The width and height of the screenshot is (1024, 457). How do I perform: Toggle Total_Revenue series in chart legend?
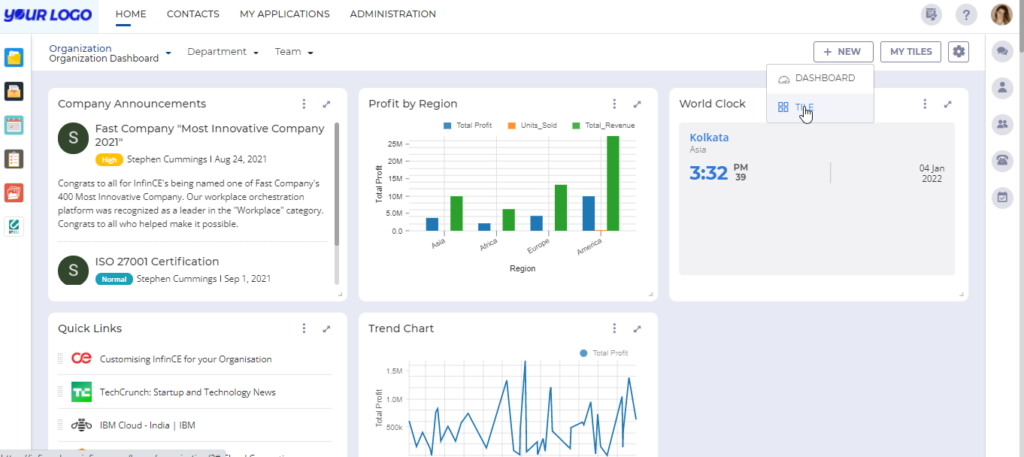click(603, 125)
